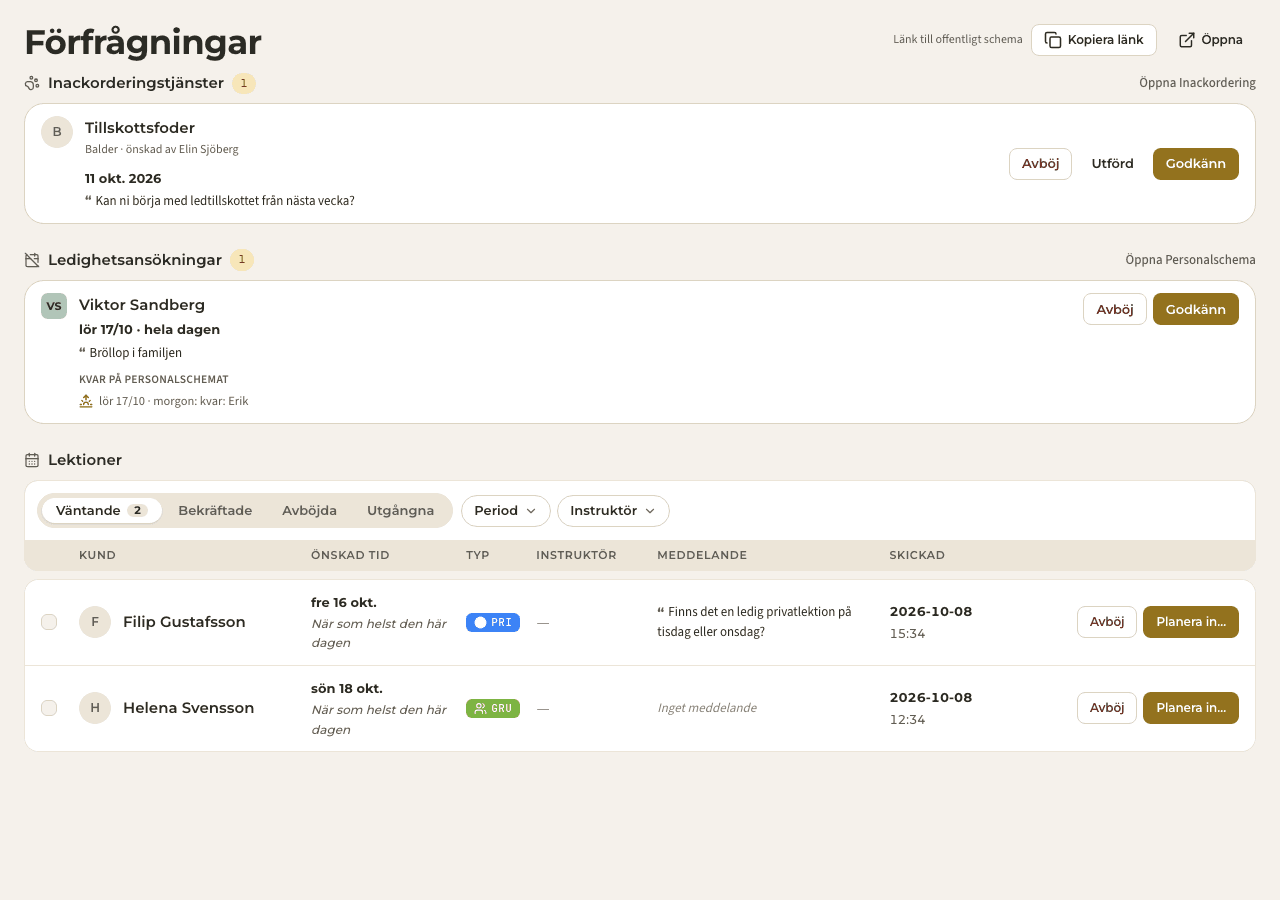Click the staffing warning icon by lör 17/10 morgon

coord(86,401)
